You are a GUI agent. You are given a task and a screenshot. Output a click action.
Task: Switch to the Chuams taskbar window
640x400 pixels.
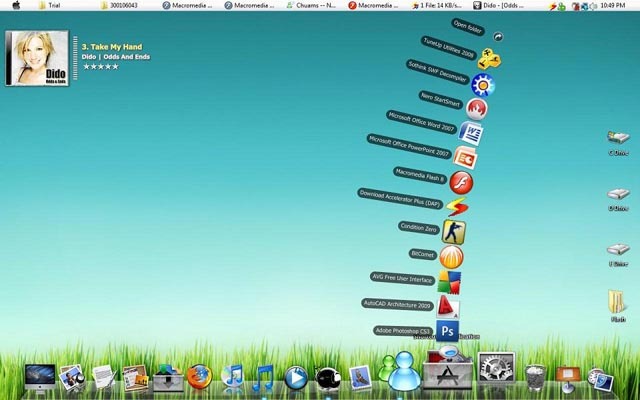point(311,6)
